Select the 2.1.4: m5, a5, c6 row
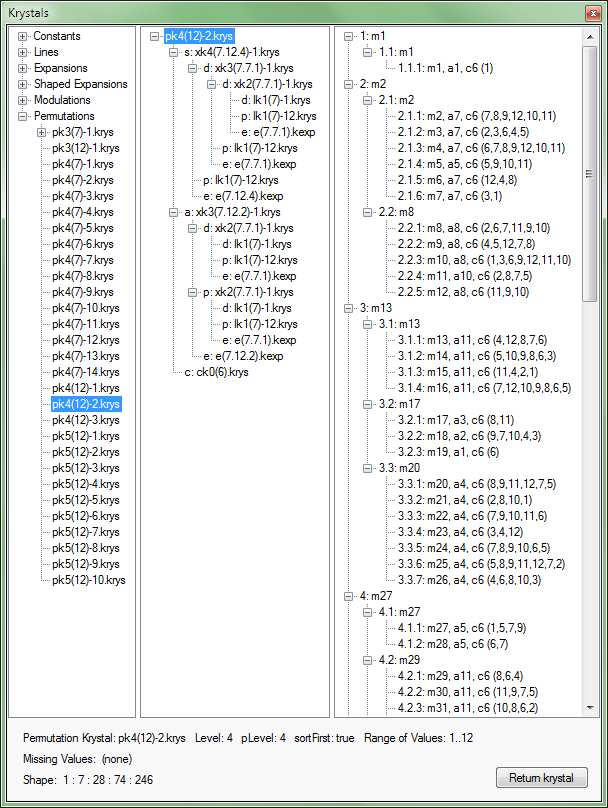 [465, 164]
